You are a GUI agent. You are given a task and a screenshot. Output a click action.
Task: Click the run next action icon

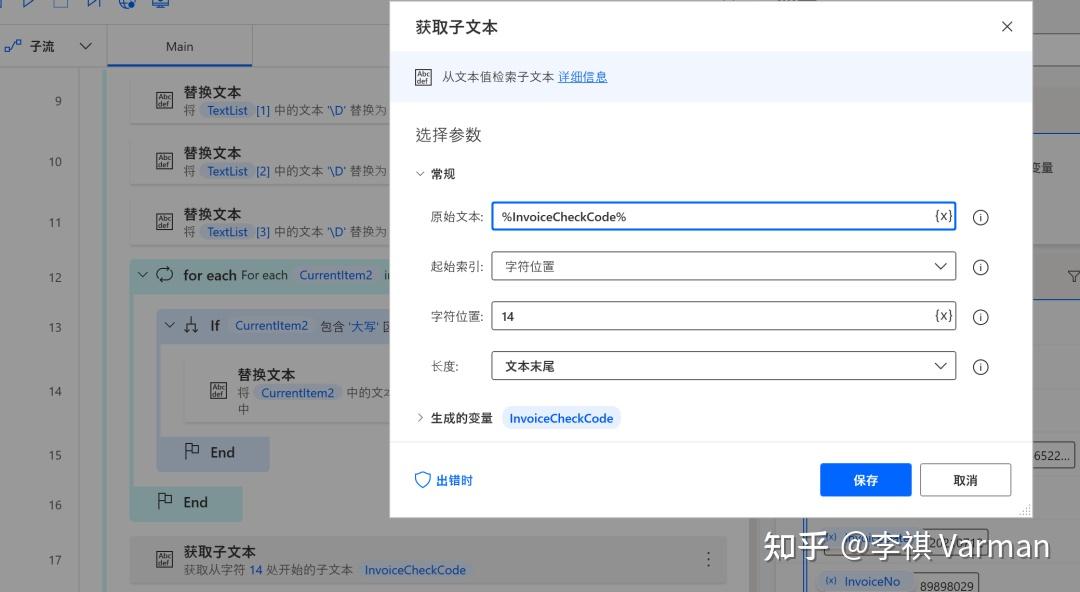click(93, 4)
